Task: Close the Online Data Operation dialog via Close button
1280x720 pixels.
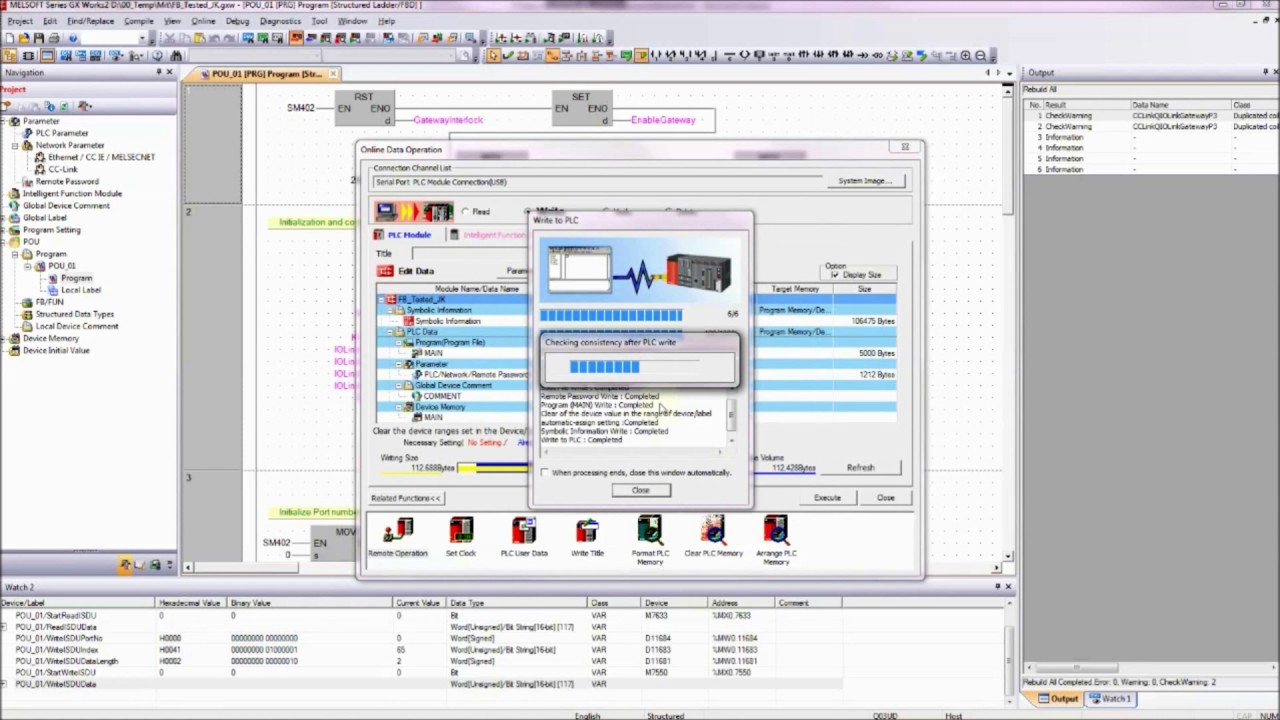Action: 886,498
